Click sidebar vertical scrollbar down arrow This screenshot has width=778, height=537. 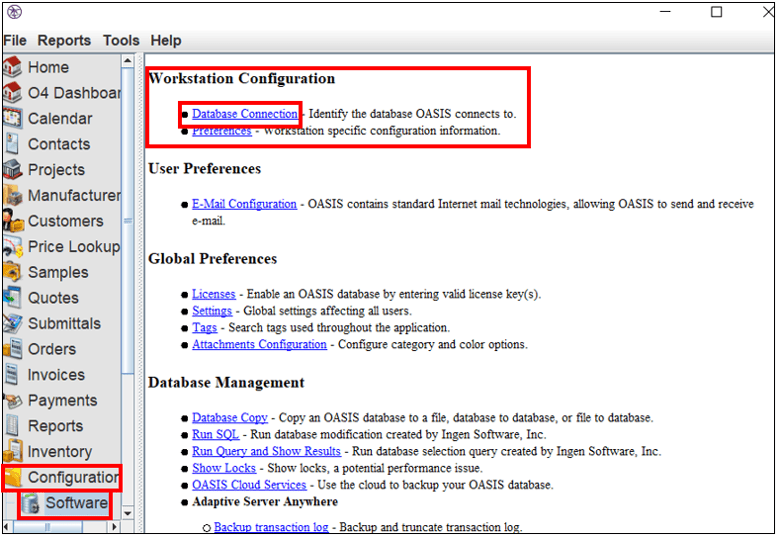point(128,513)
